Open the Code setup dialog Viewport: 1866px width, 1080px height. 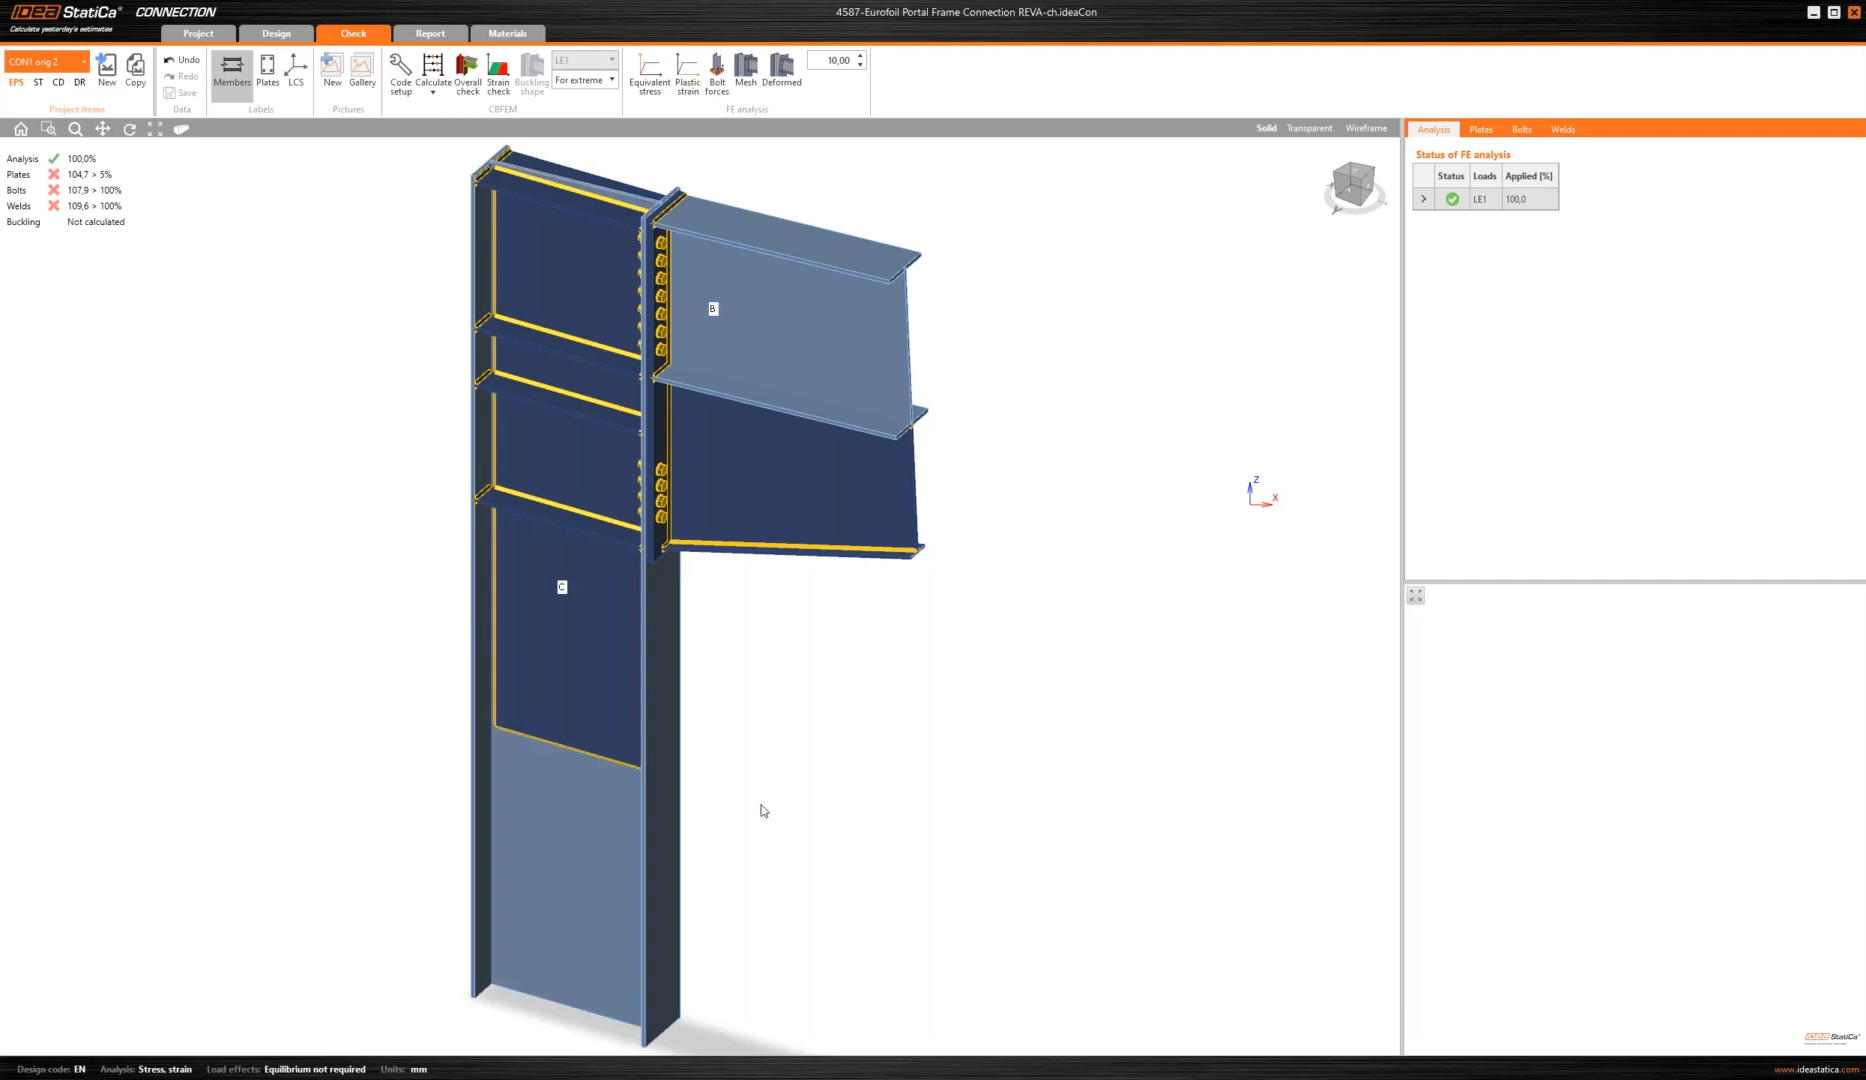pos(400,72)
